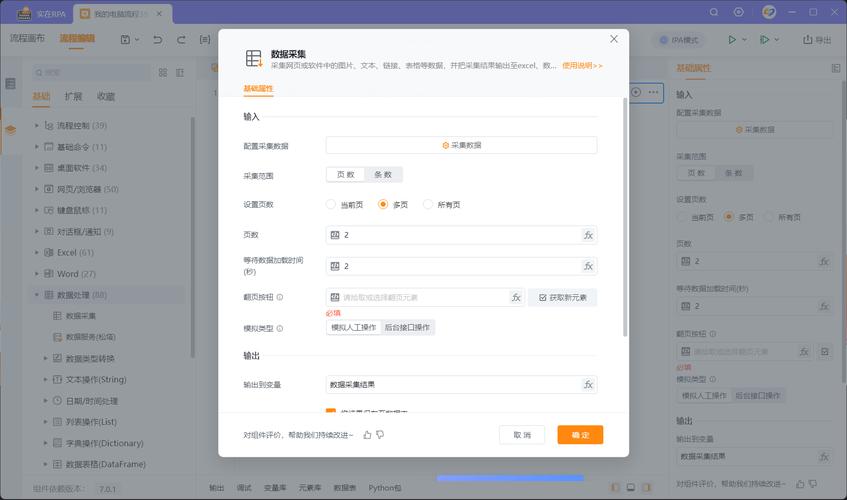
Task: Click fx icon in dialog 翻页按钮 field
Action: tap(516, 298)
